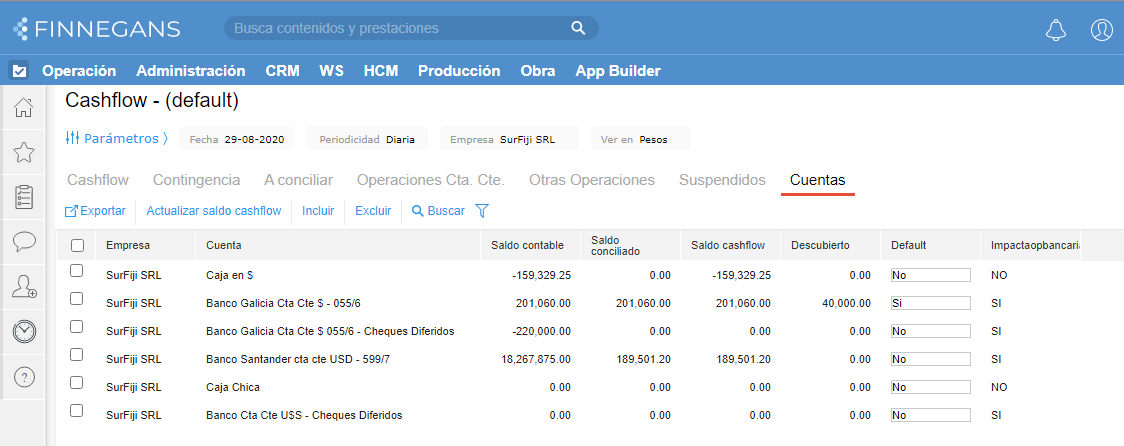Check the Caja Chica row checkbox

click(x=77, y=384)
